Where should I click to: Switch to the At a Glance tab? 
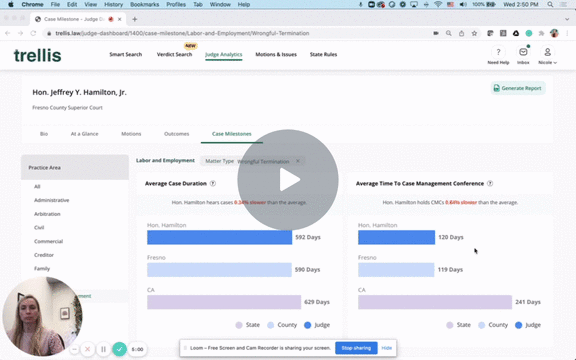click(84, 134)
